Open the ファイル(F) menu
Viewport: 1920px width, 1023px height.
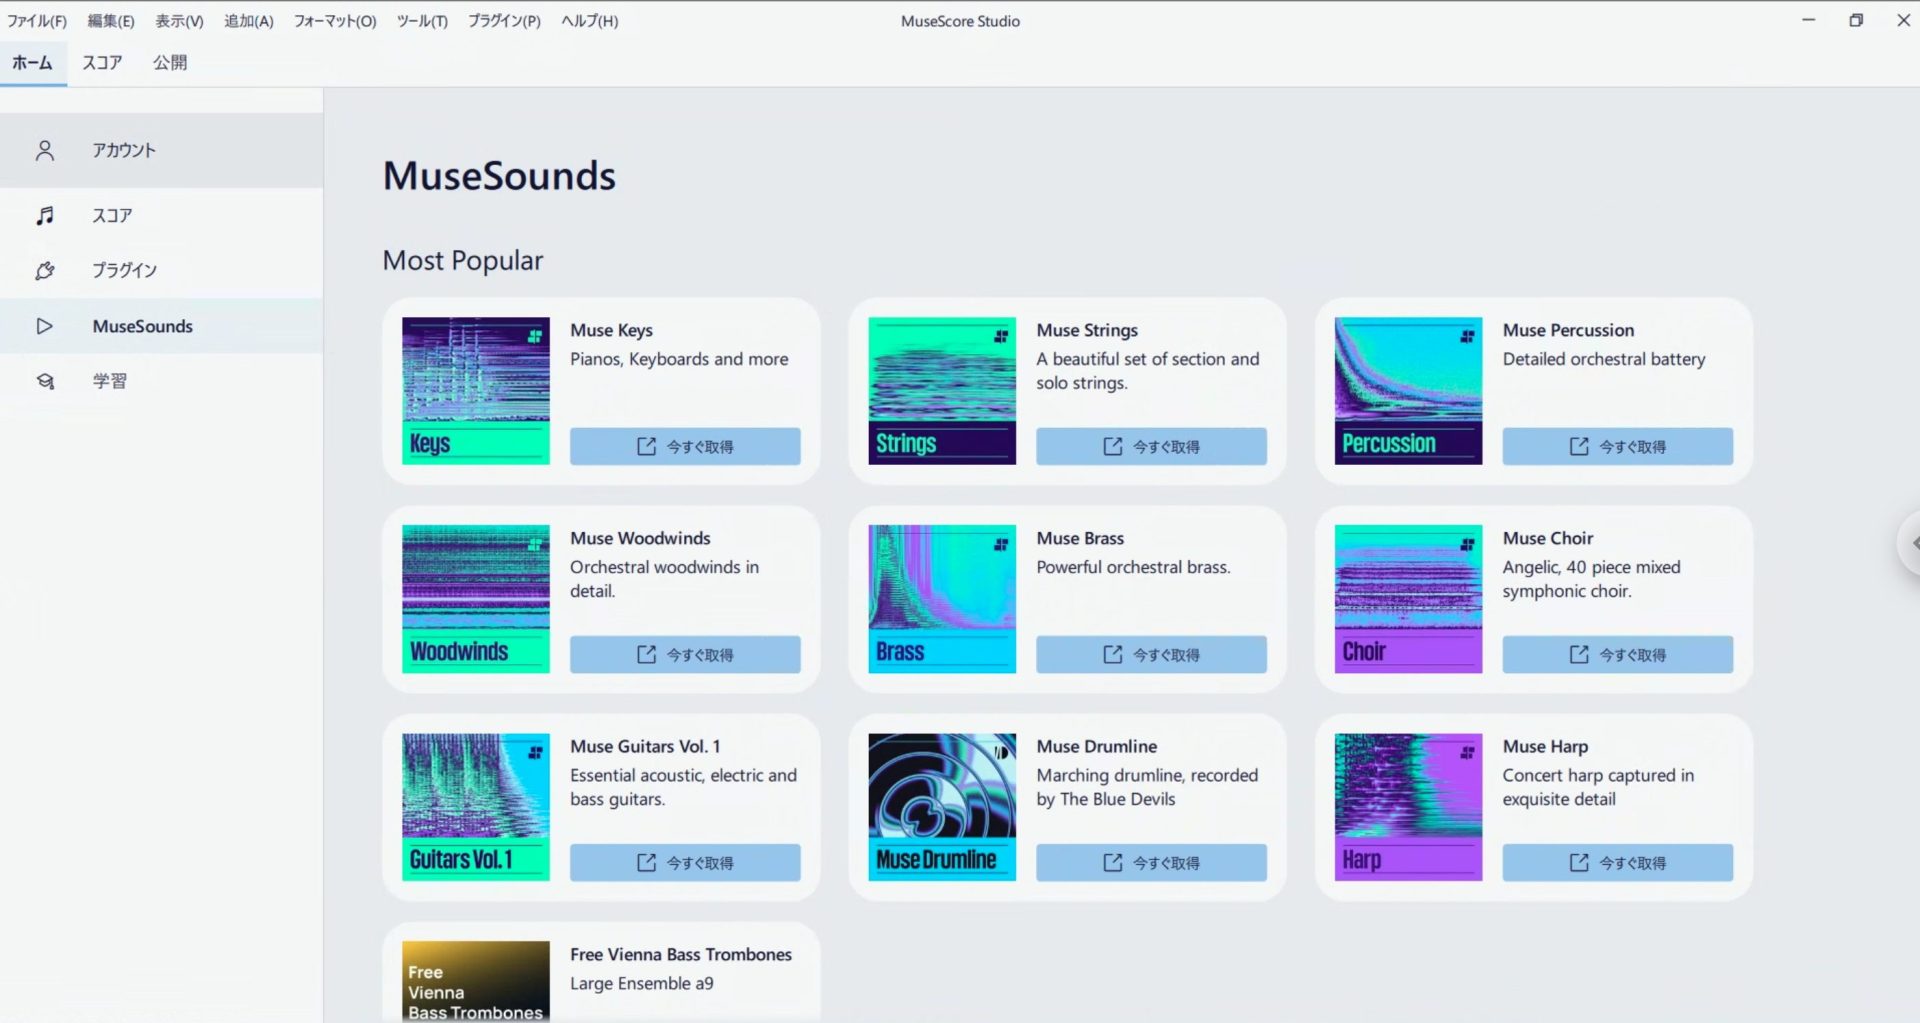point(37,21)
